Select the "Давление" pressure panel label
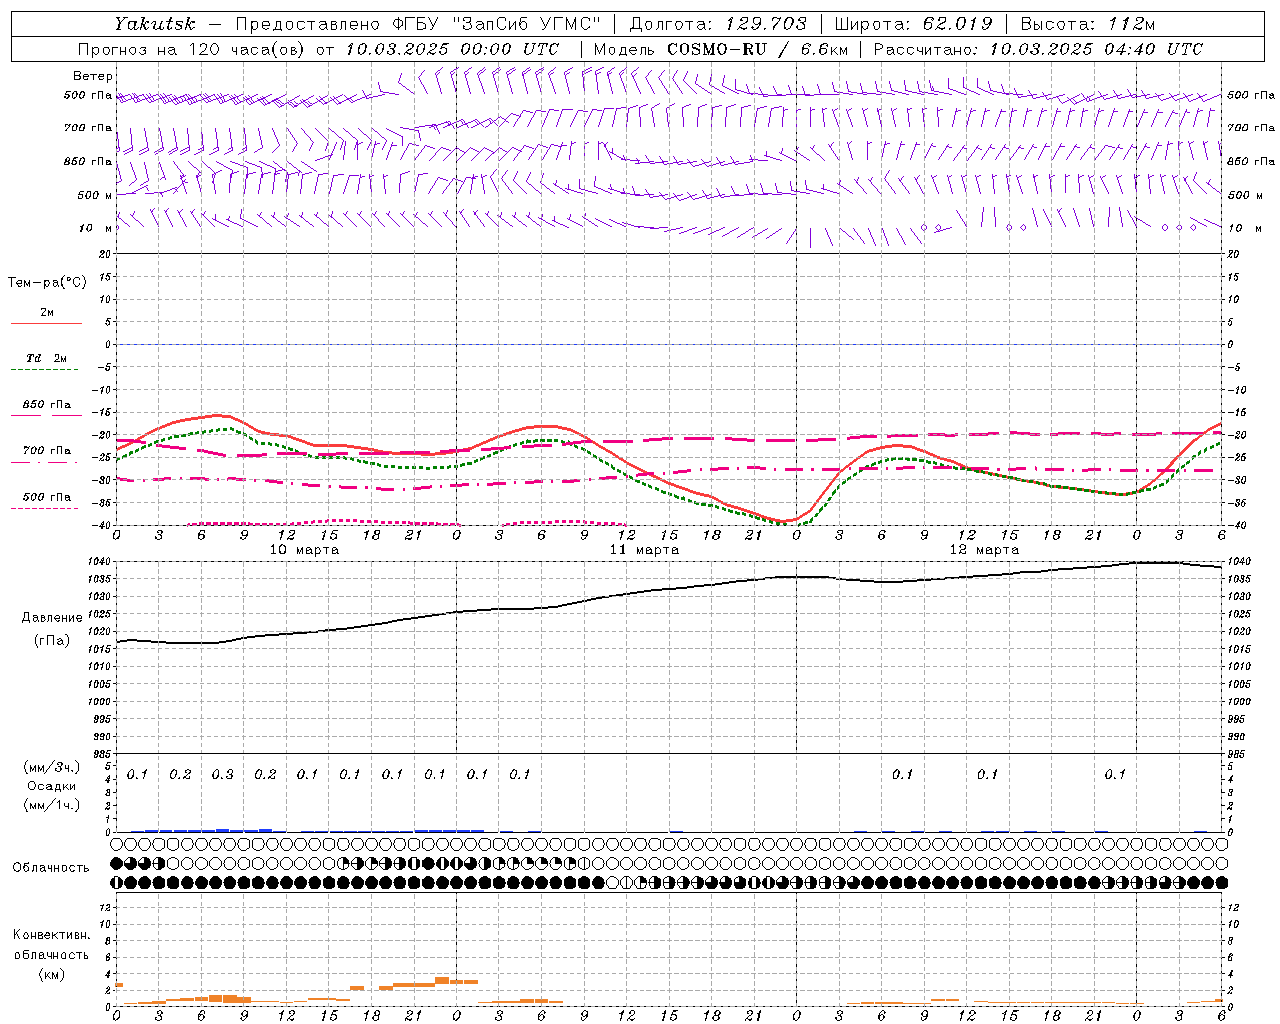Image resolution: width=1280 pixels, height=1024 pixels. click(x=52, y=618)
